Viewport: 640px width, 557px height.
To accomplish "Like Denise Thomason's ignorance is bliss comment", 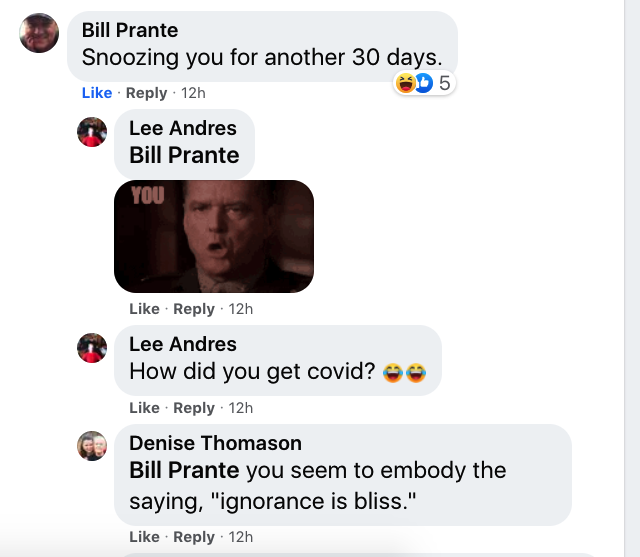I will tap(144, 537).
